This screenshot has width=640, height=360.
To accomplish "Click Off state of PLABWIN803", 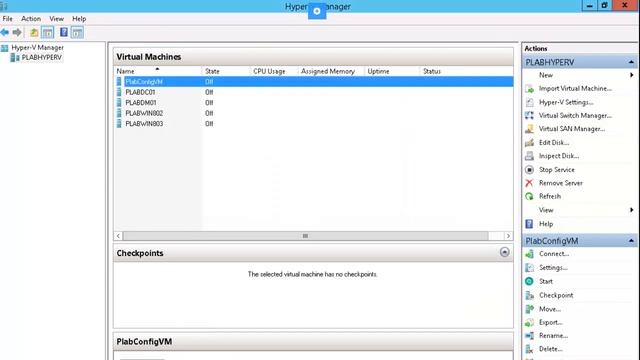I will 209,124.
